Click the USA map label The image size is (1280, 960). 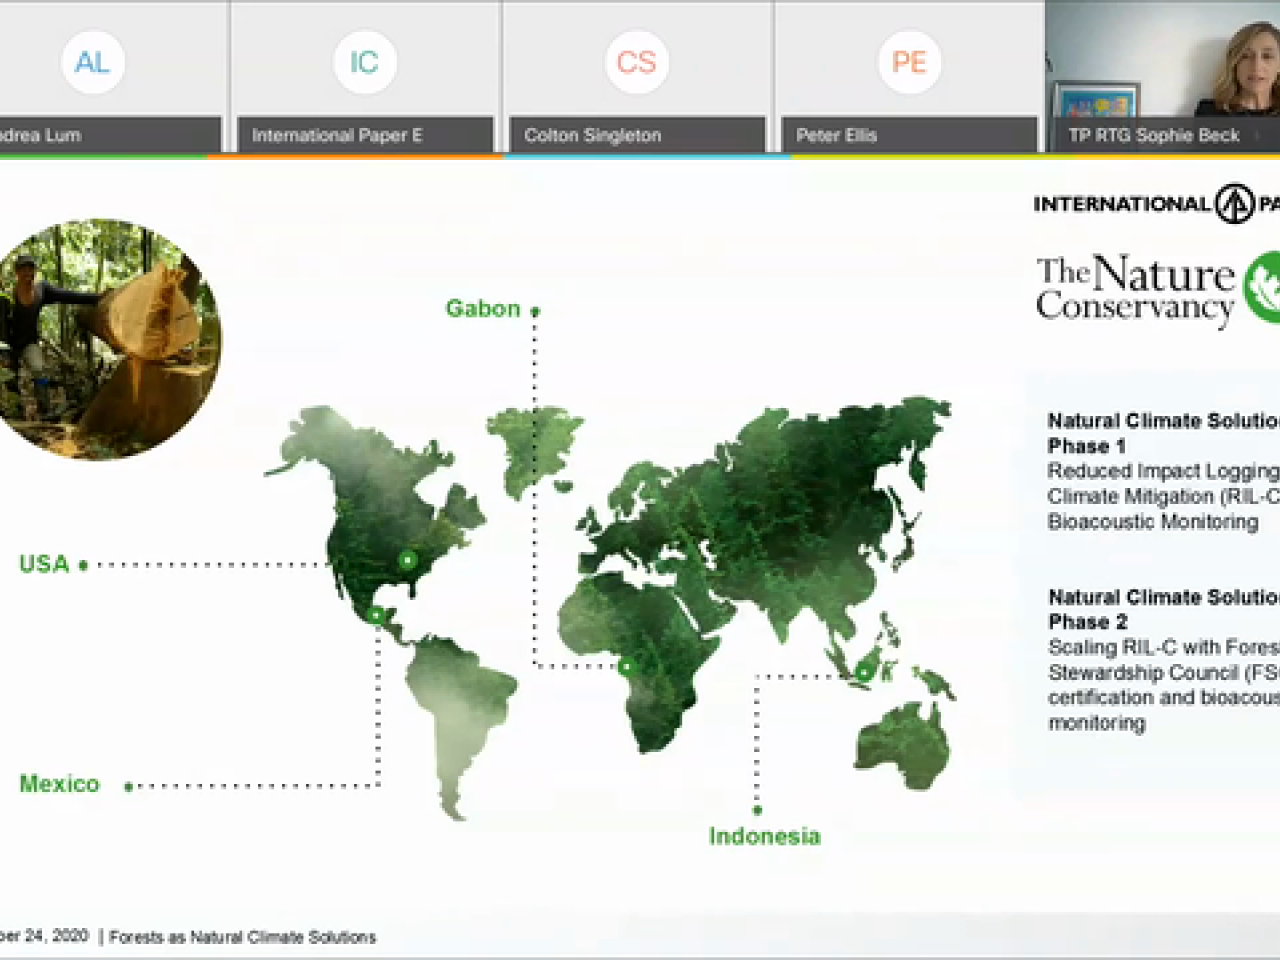pos(44,564)
